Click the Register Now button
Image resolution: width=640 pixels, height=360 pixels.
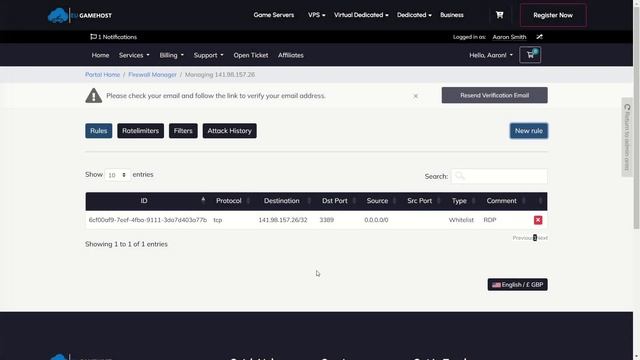[x=553, y=16]
